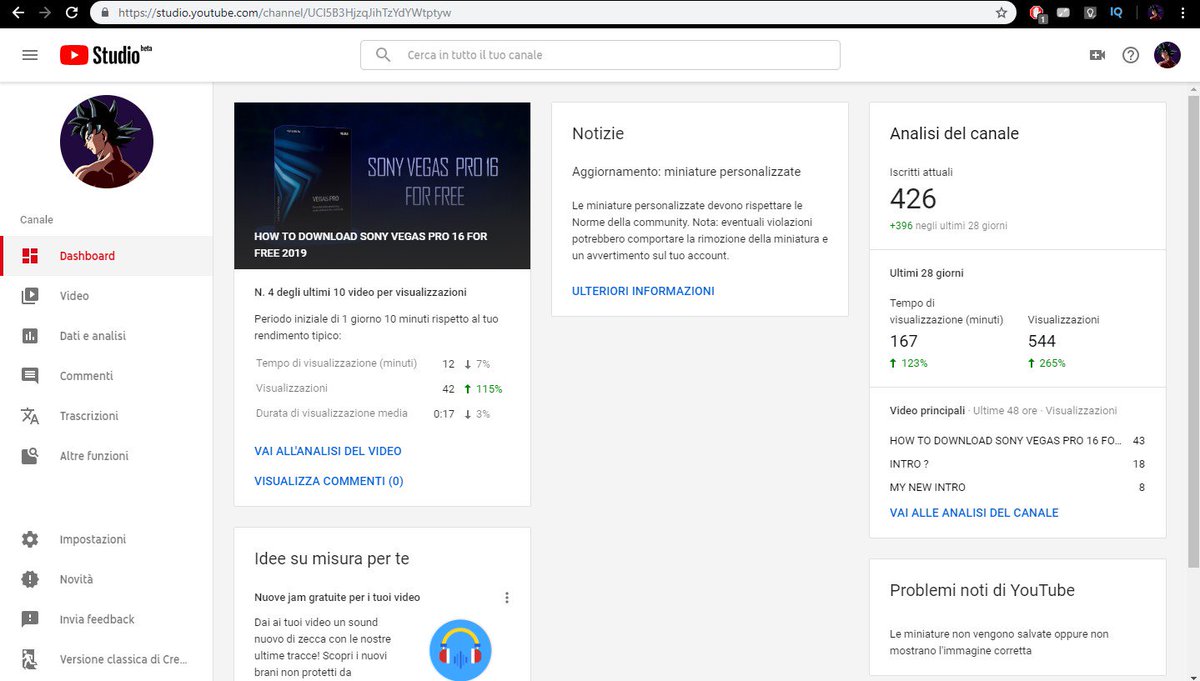
Task: Click the Commenti sidebar icon
Action: coord(30,376)
